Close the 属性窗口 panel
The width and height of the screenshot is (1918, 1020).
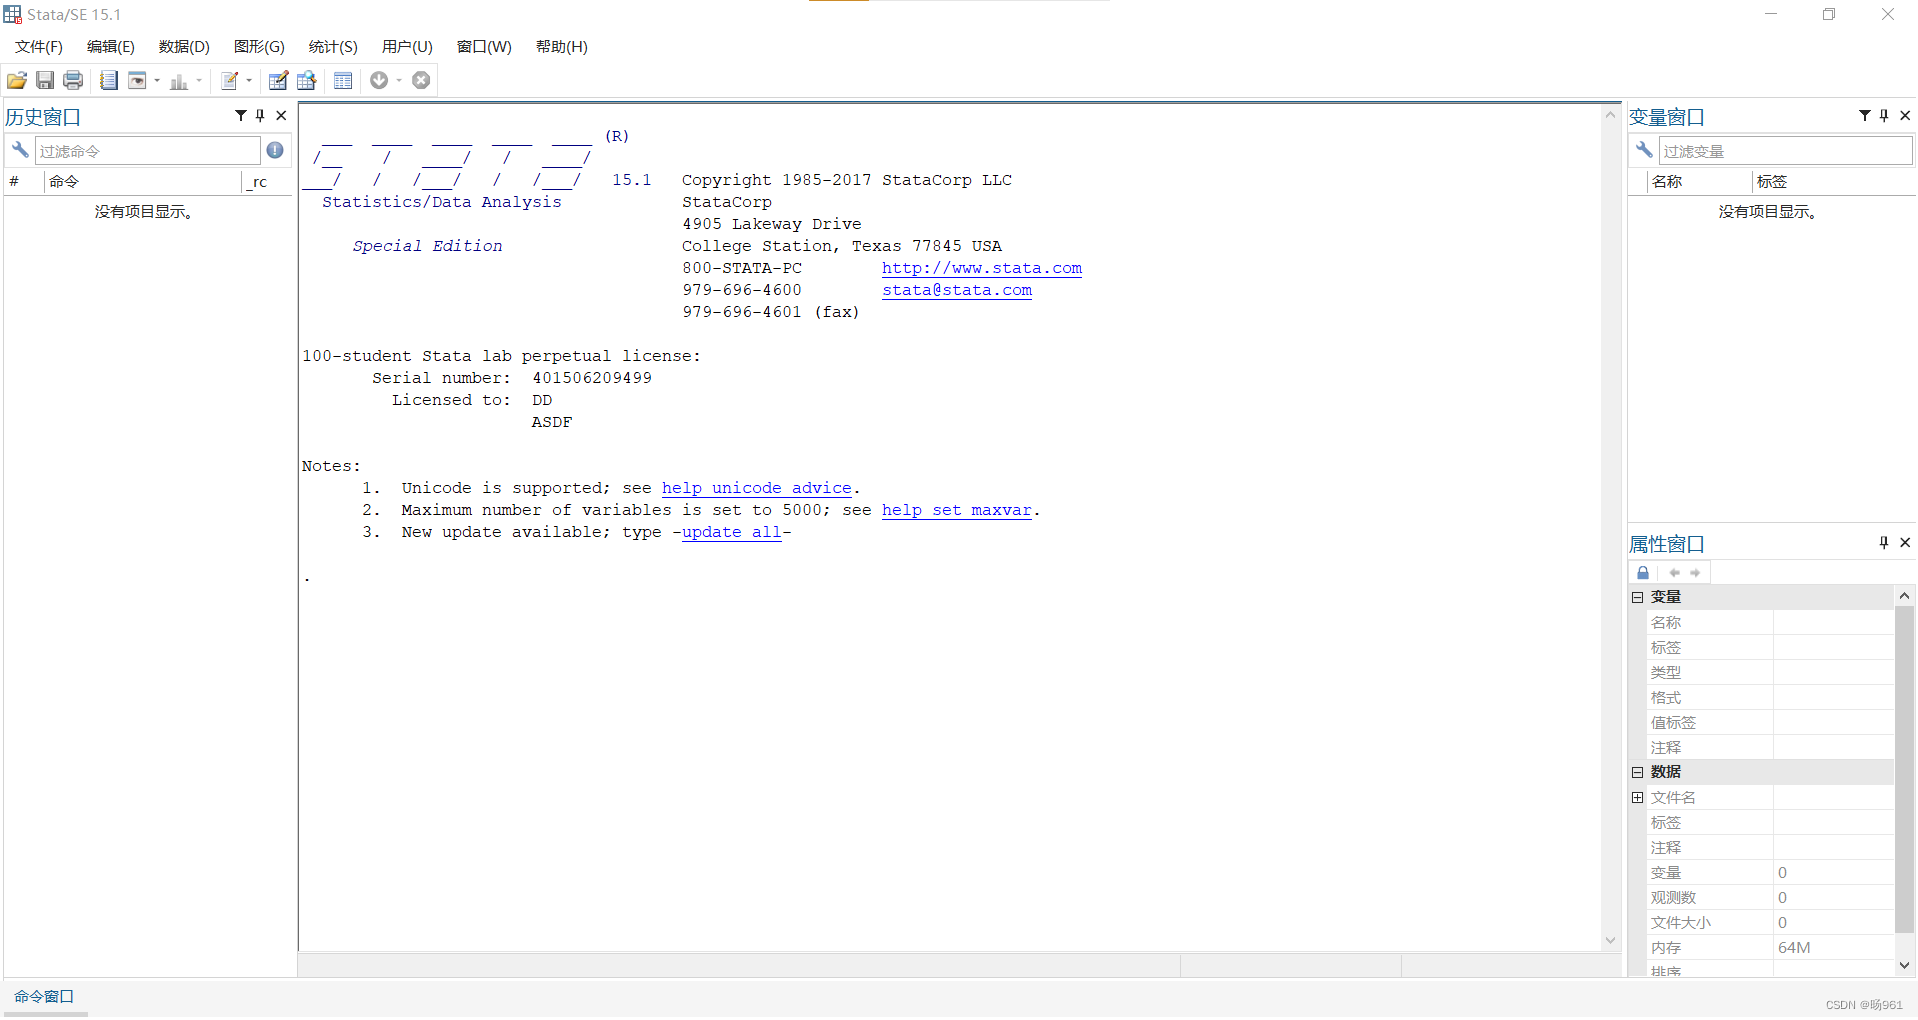(x=1905, y=543)
